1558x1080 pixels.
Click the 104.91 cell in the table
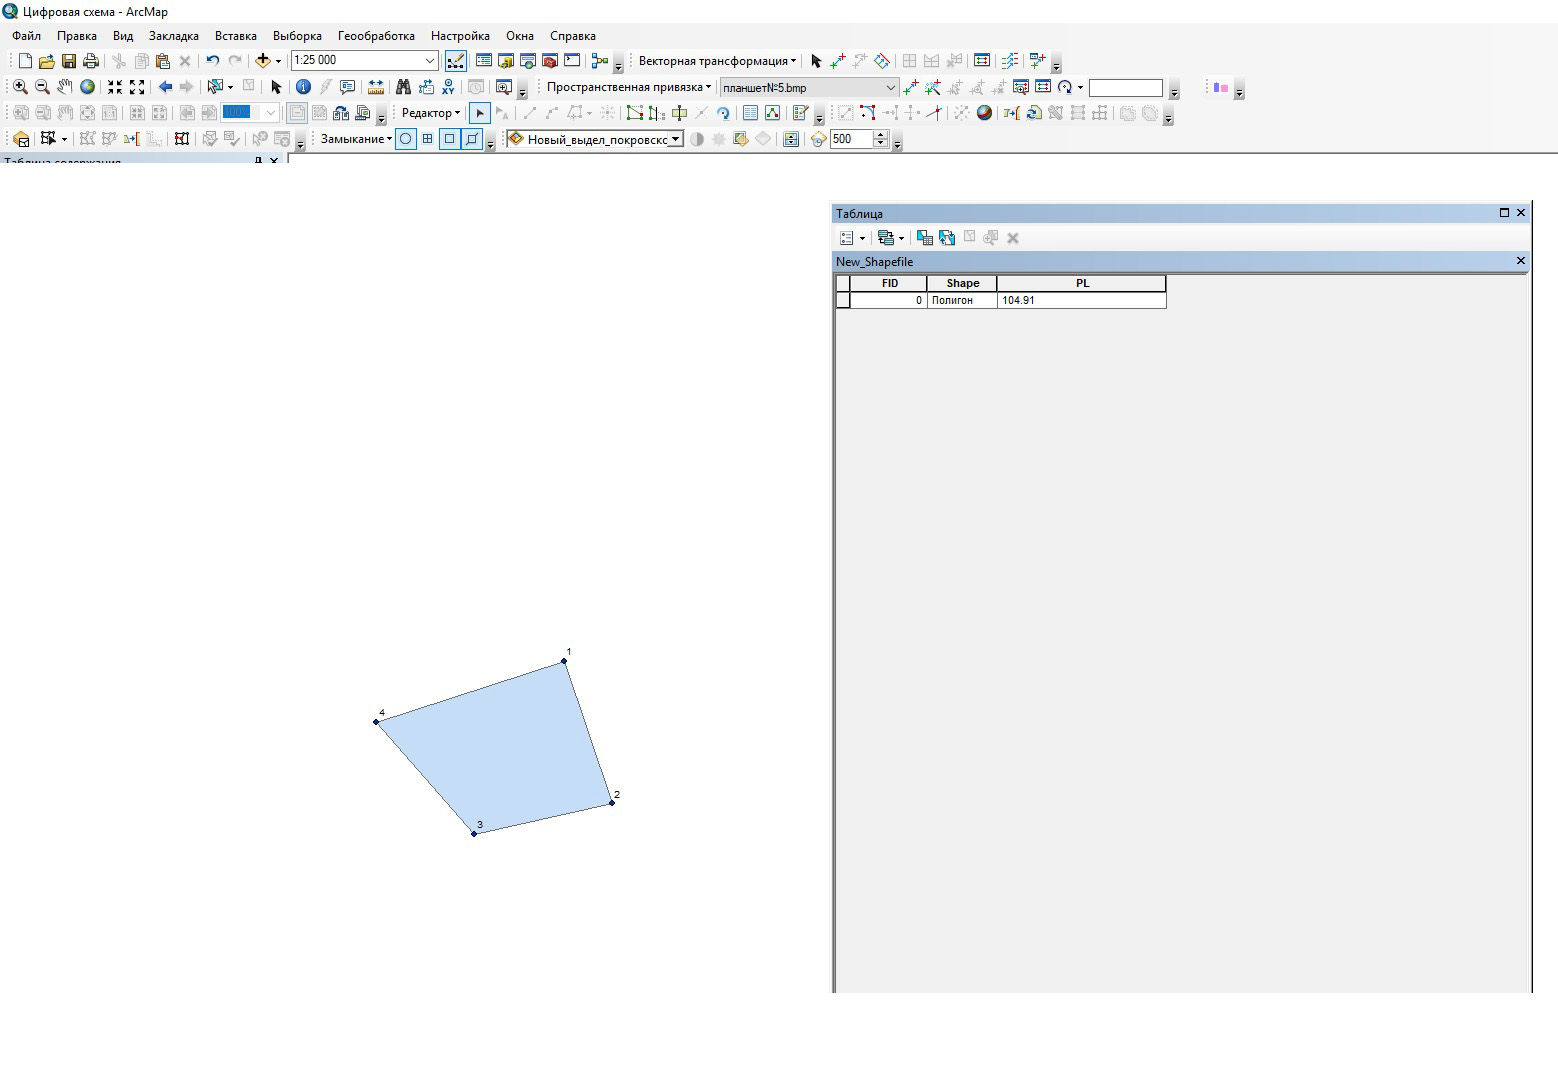(1082, 300)
